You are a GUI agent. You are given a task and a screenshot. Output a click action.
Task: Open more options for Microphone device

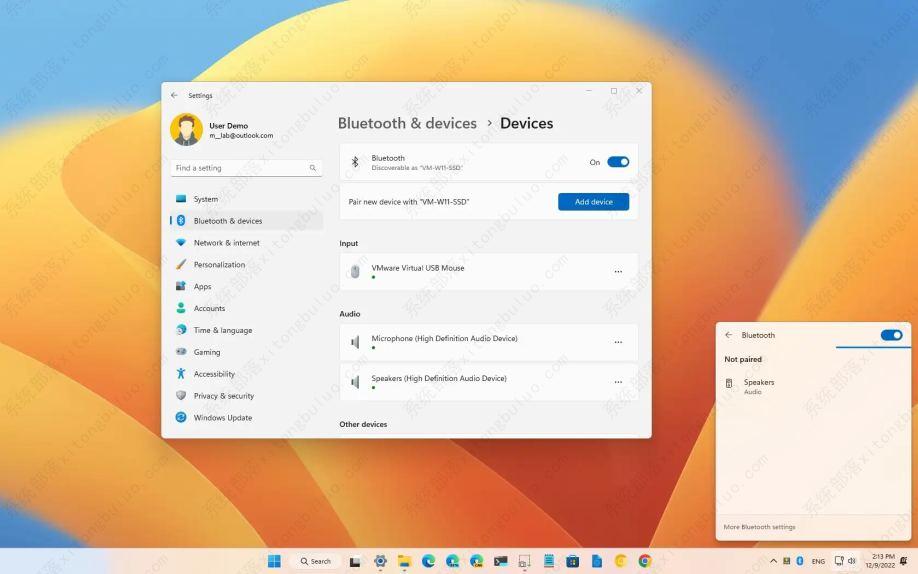click(x=618, y=342)
